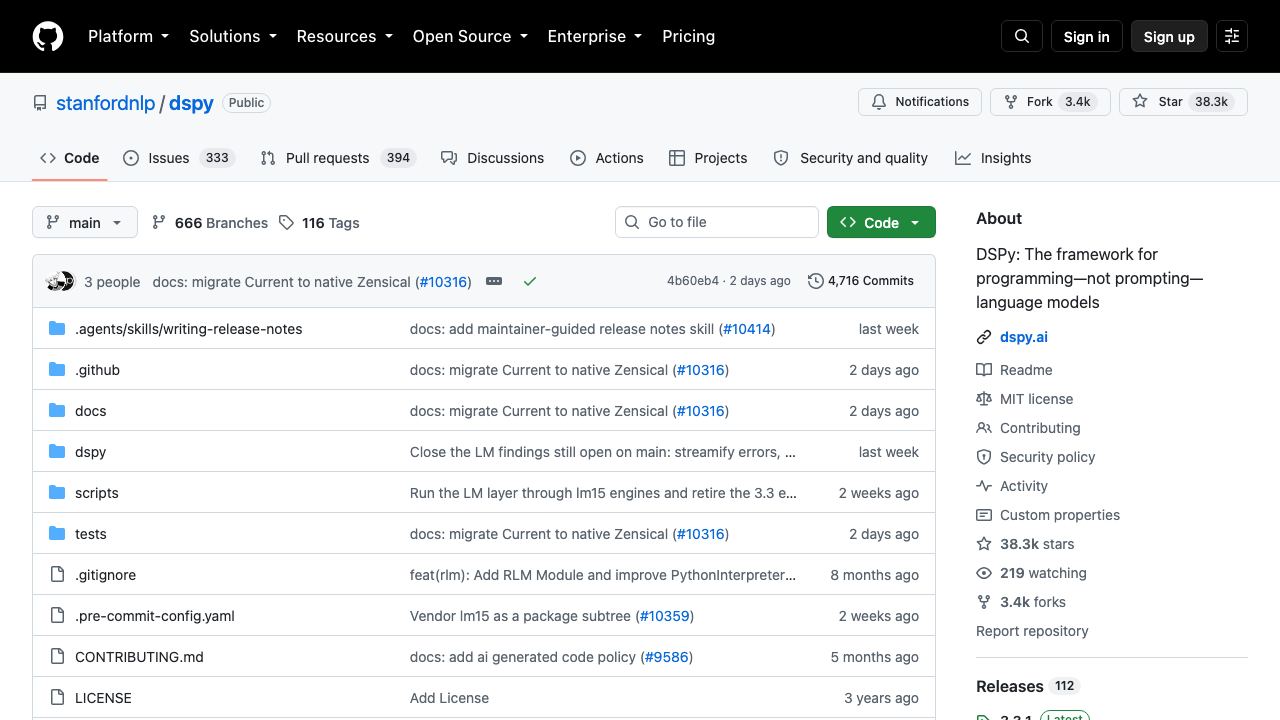
Task: View the 116 Tags link
Action: [319, 223]
